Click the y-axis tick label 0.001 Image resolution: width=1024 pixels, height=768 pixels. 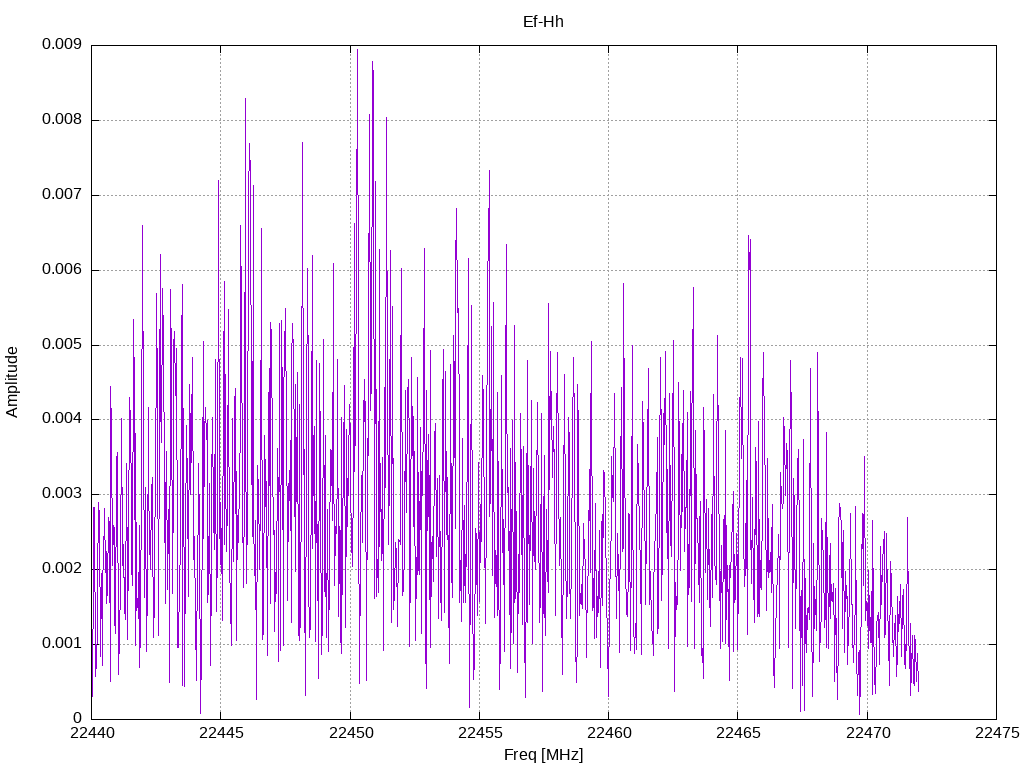coord(61,643)
